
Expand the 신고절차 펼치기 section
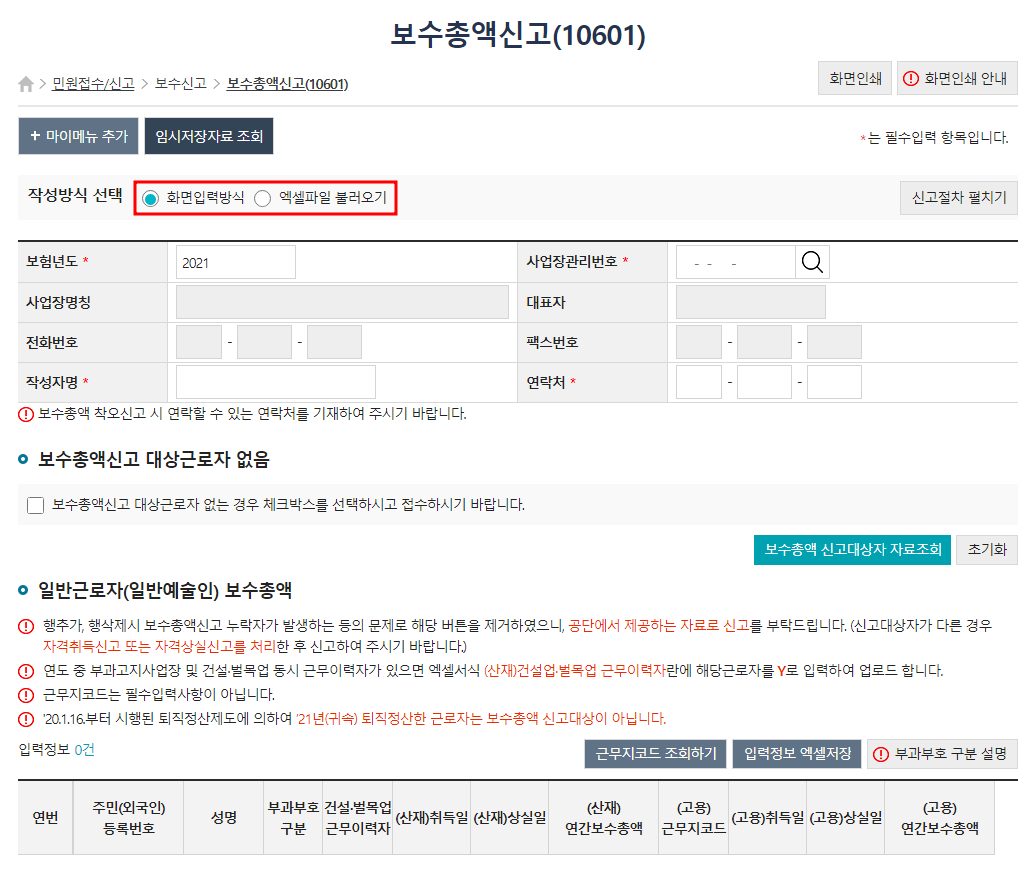[958, 197]
